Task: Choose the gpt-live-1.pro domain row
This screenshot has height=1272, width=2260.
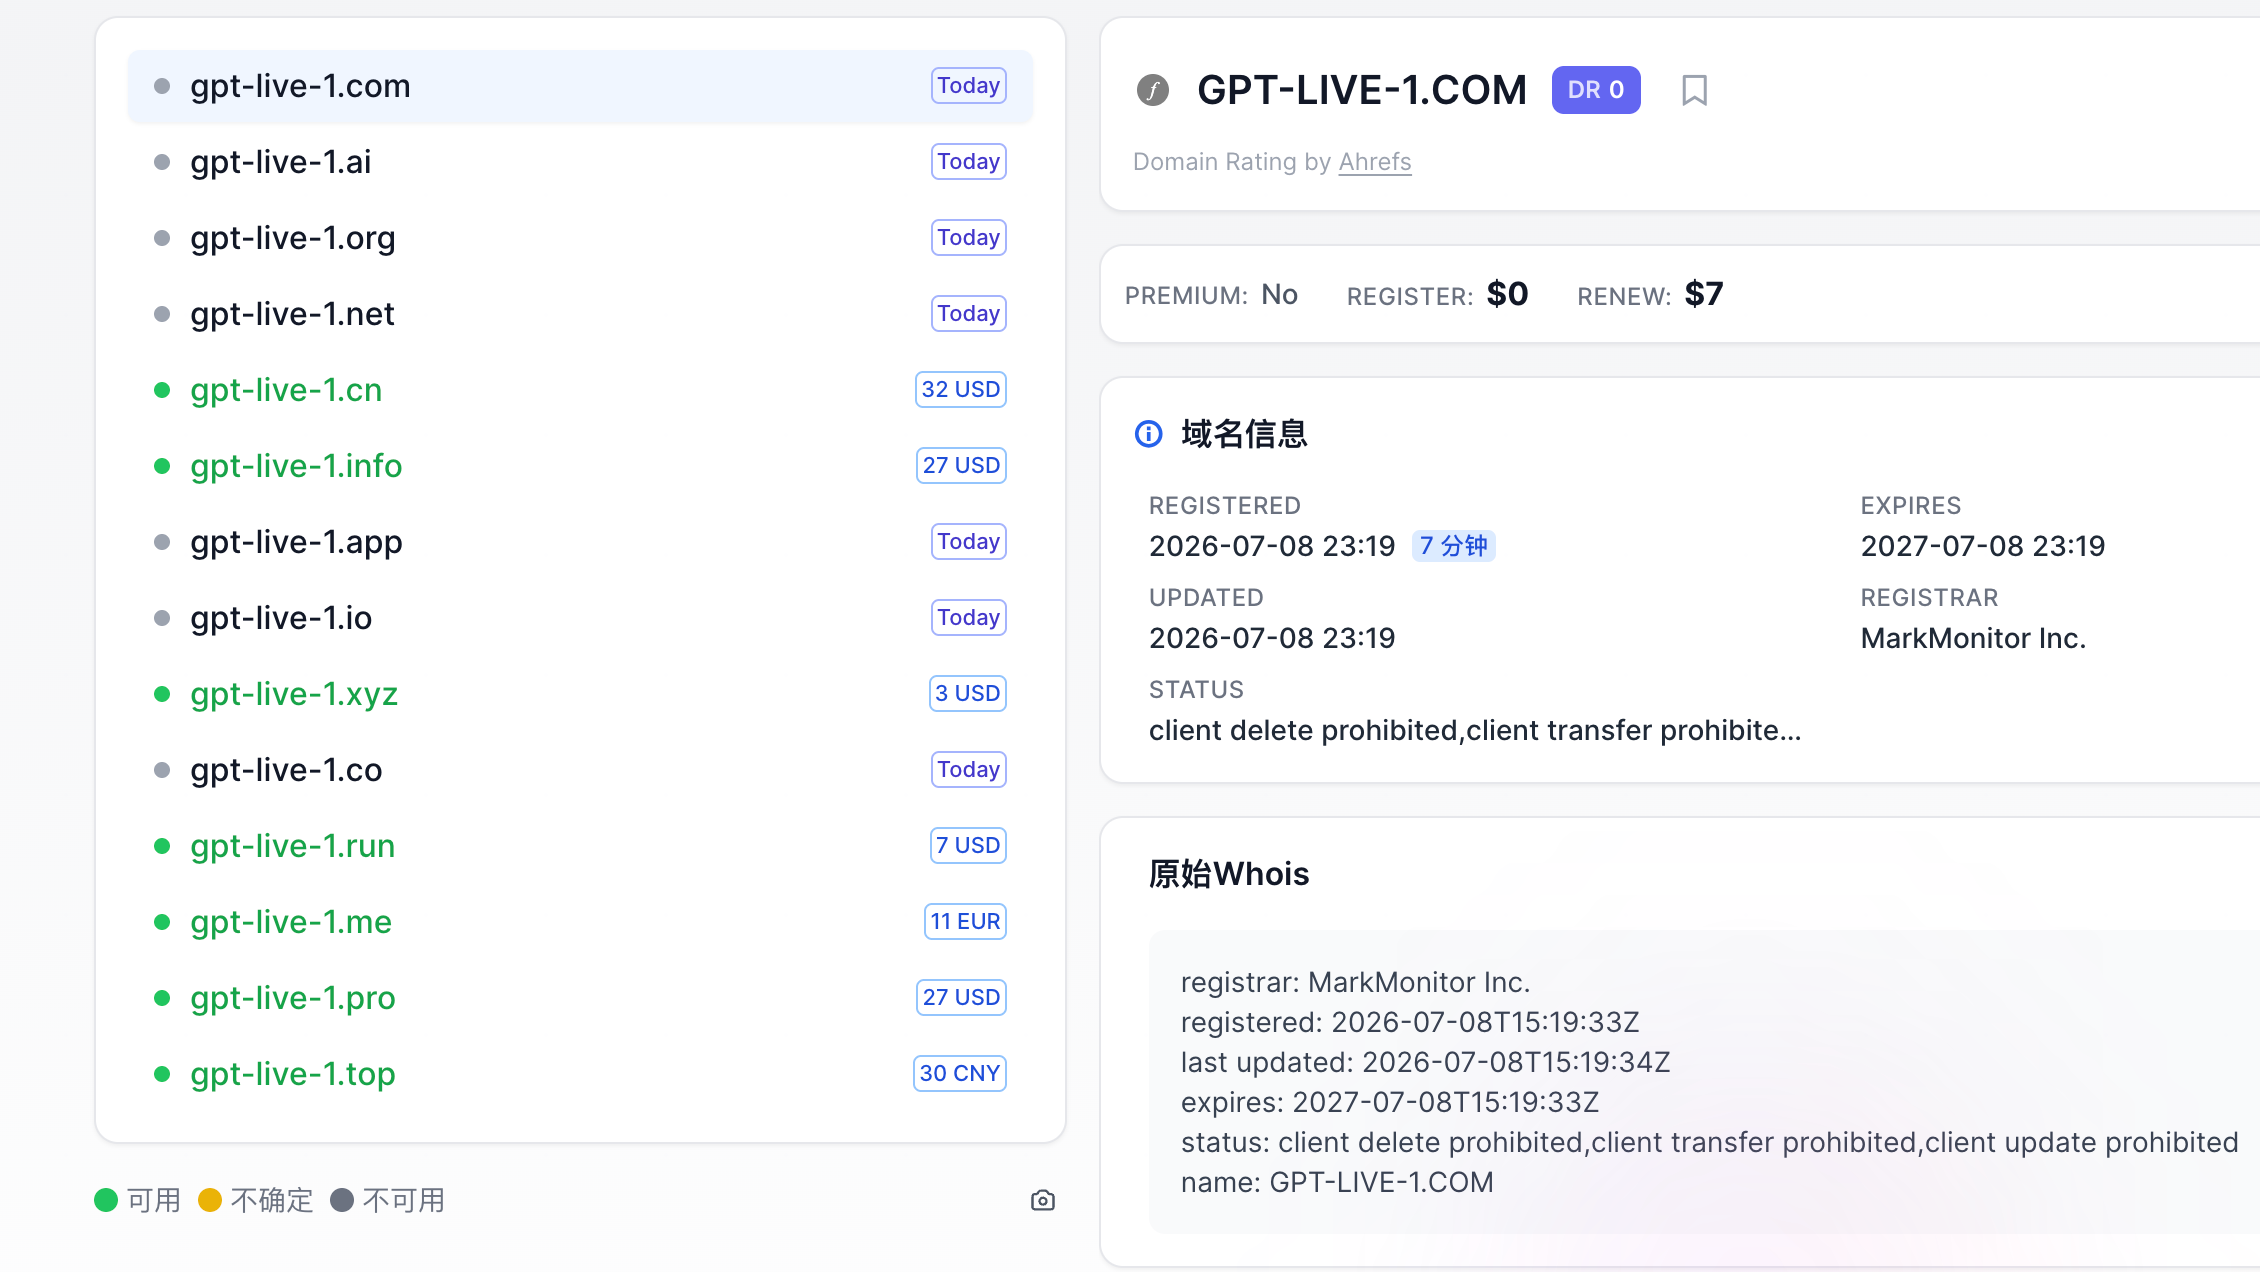Action: 580,998
